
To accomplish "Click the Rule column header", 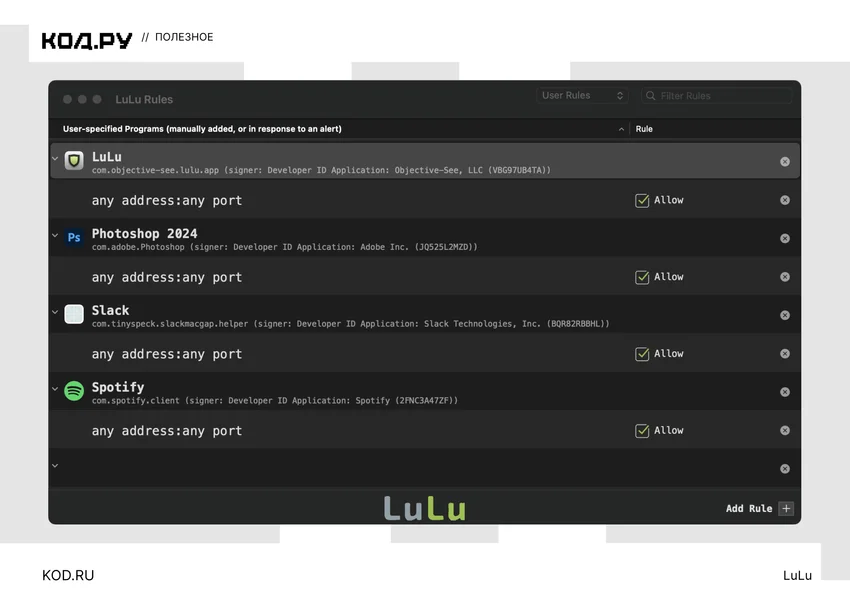I will pyautogui.click(x=644, y=129).
